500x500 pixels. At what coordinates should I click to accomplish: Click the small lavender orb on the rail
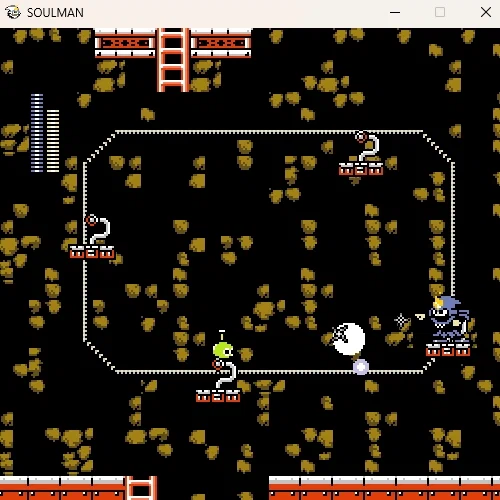click(x=361, y=367)
